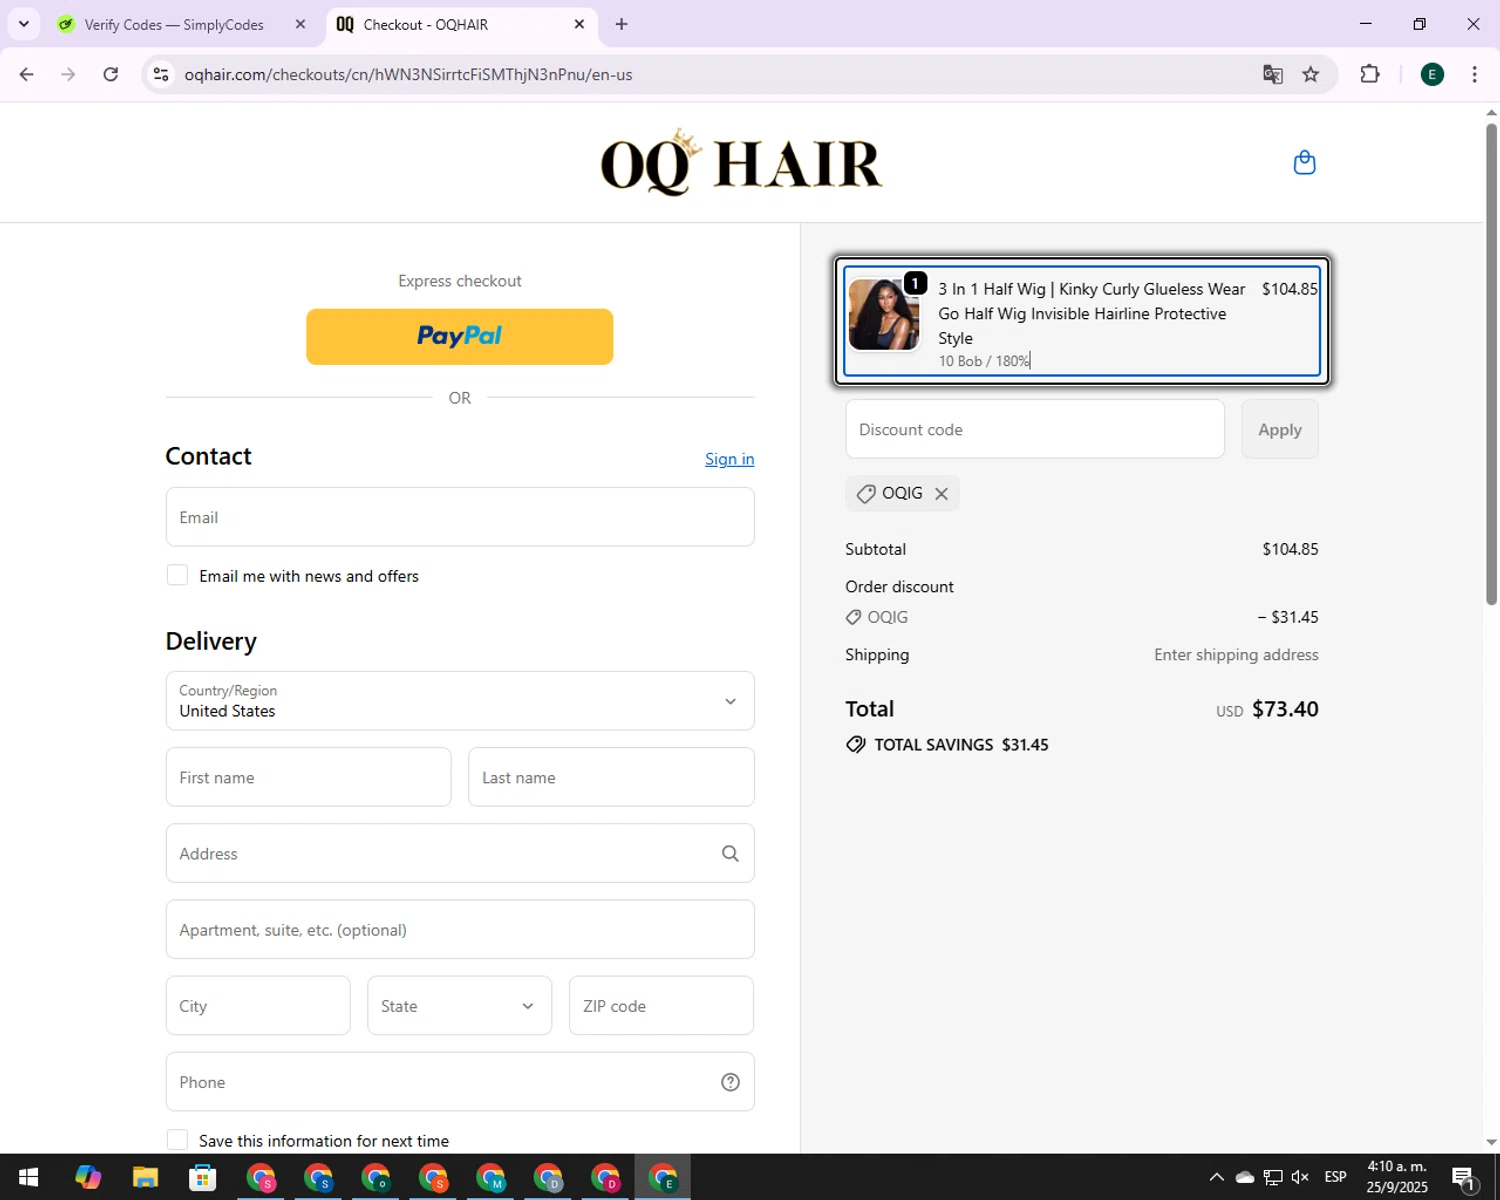Click the Sign in link
Screen dimensions: 1500x1200
pos(729,459)
